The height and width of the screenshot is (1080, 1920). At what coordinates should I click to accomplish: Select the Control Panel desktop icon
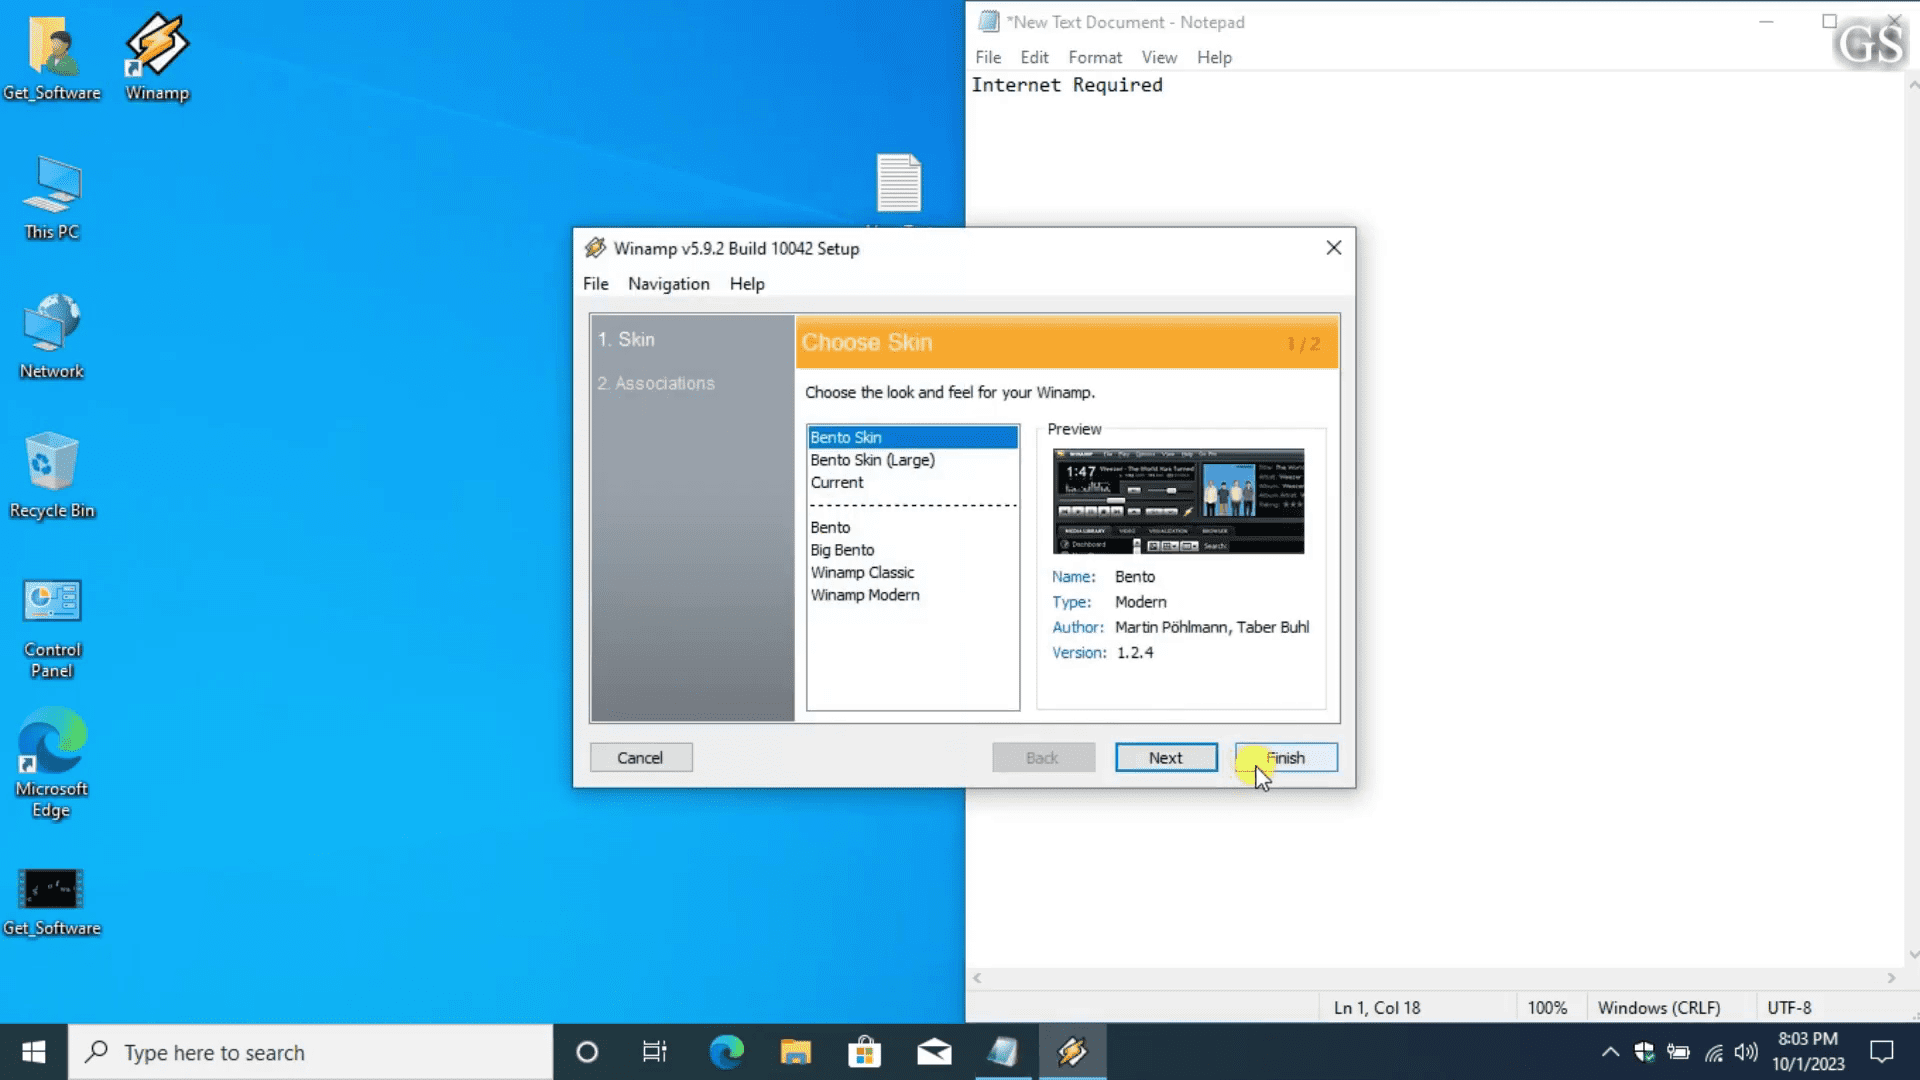[52, 628]
